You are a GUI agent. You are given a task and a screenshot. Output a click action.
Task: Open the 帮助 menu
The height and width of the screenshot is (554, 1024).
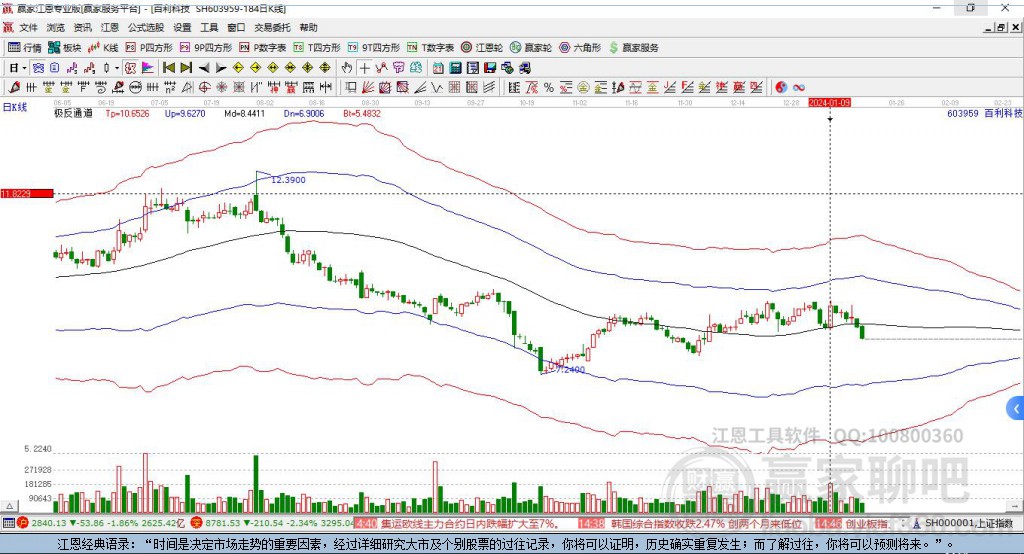[x=308, y=27]
